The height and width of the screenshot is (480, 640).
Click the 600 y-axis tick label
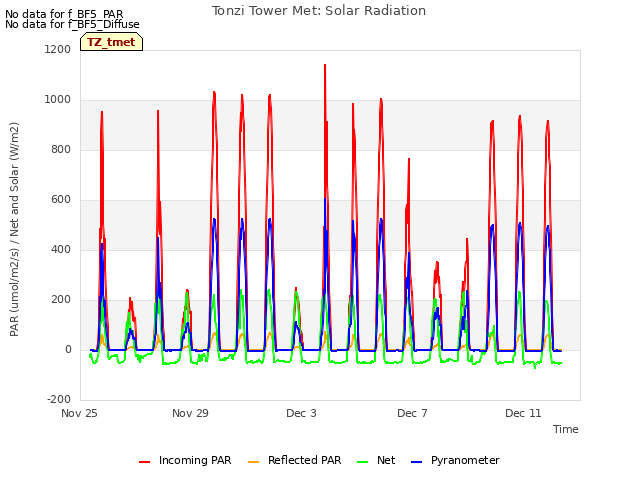coord(61,200)
